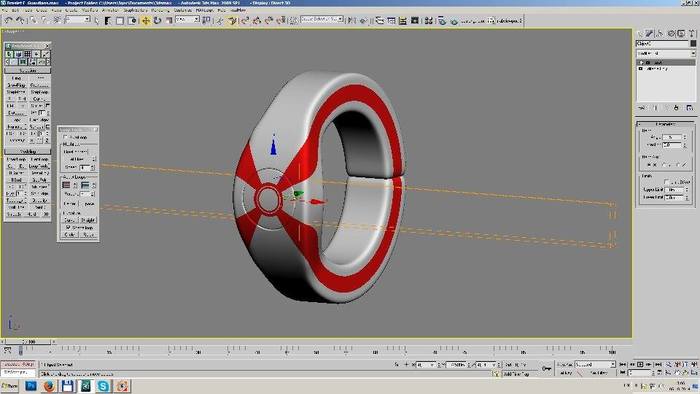Toggle Pin Stack below the modifier stack

click(642, 108)
